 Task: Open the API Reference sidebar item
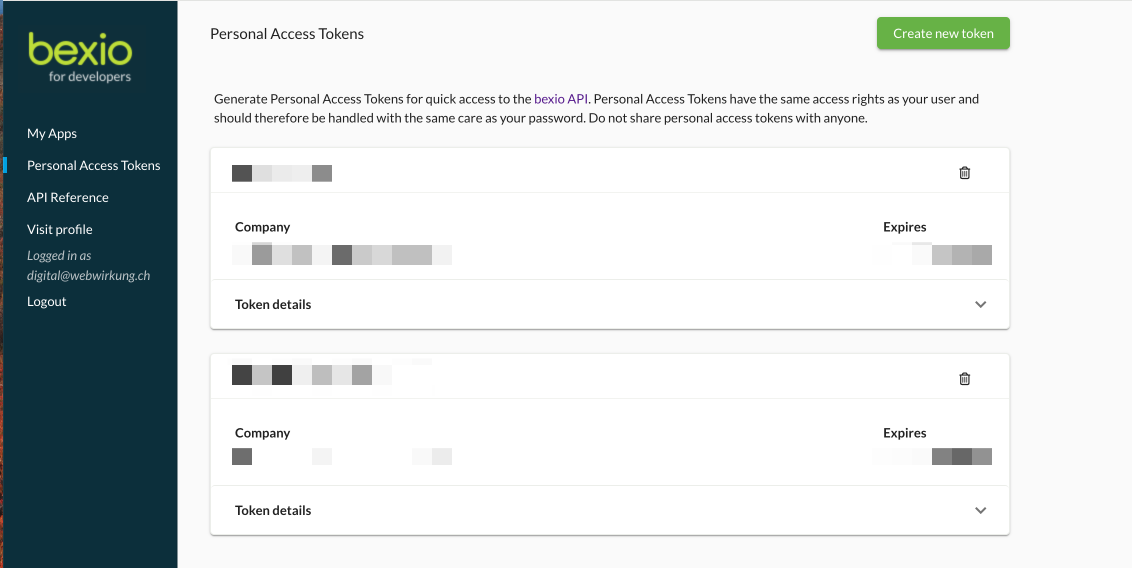pos(68,198)
